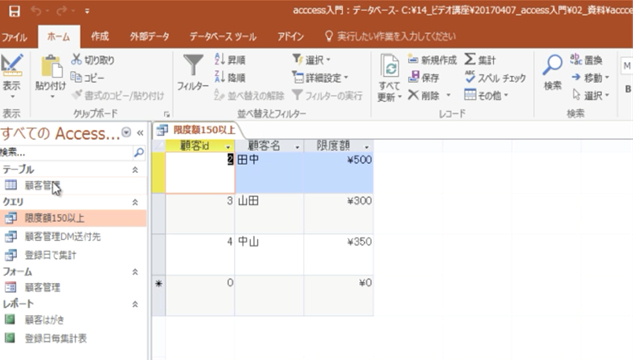This screenshot has width=640, height=360.
Task: Open the 顧客id column dropdown arrow
Action: click(228, 147)
